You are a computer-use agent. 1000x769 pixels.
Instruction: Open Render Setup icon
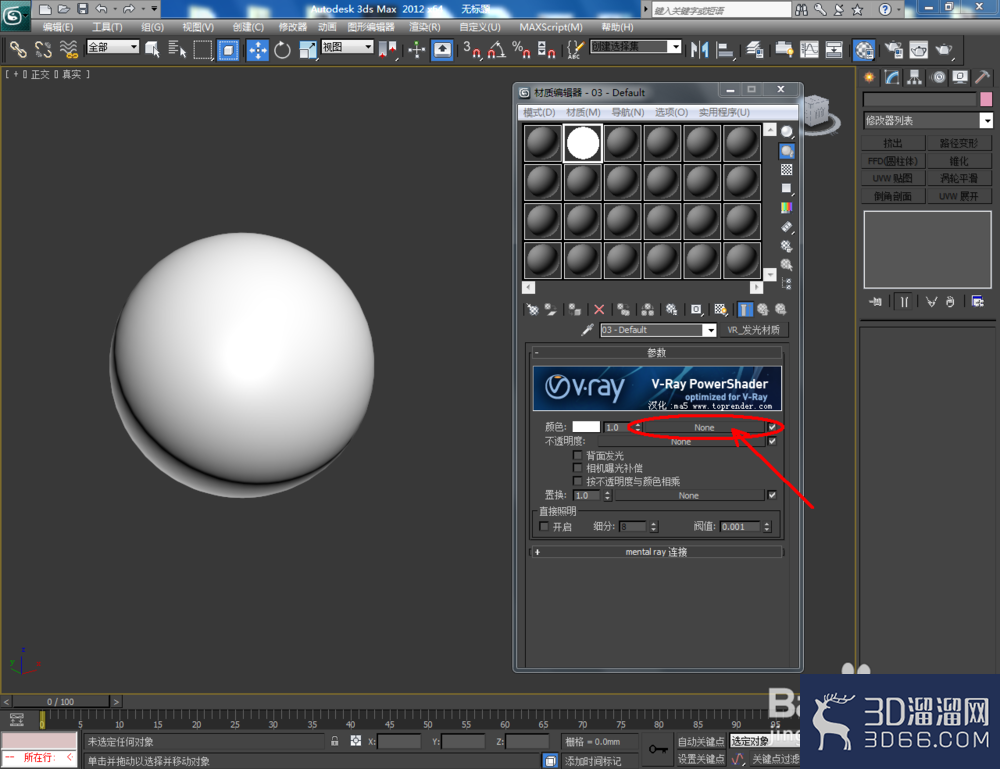point(893,50)
